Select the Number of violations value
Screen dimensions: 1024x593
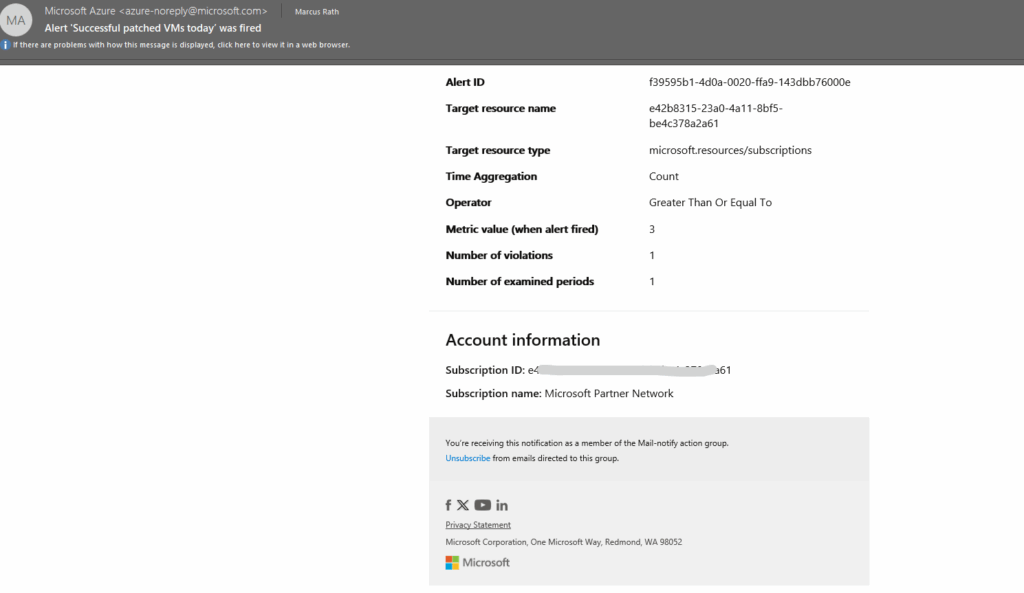pos(652,255)
